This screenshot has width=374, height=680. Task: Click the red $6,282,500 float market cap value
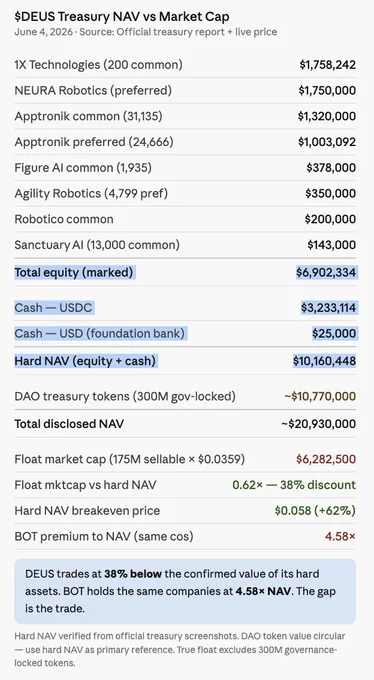coord(326,459)
